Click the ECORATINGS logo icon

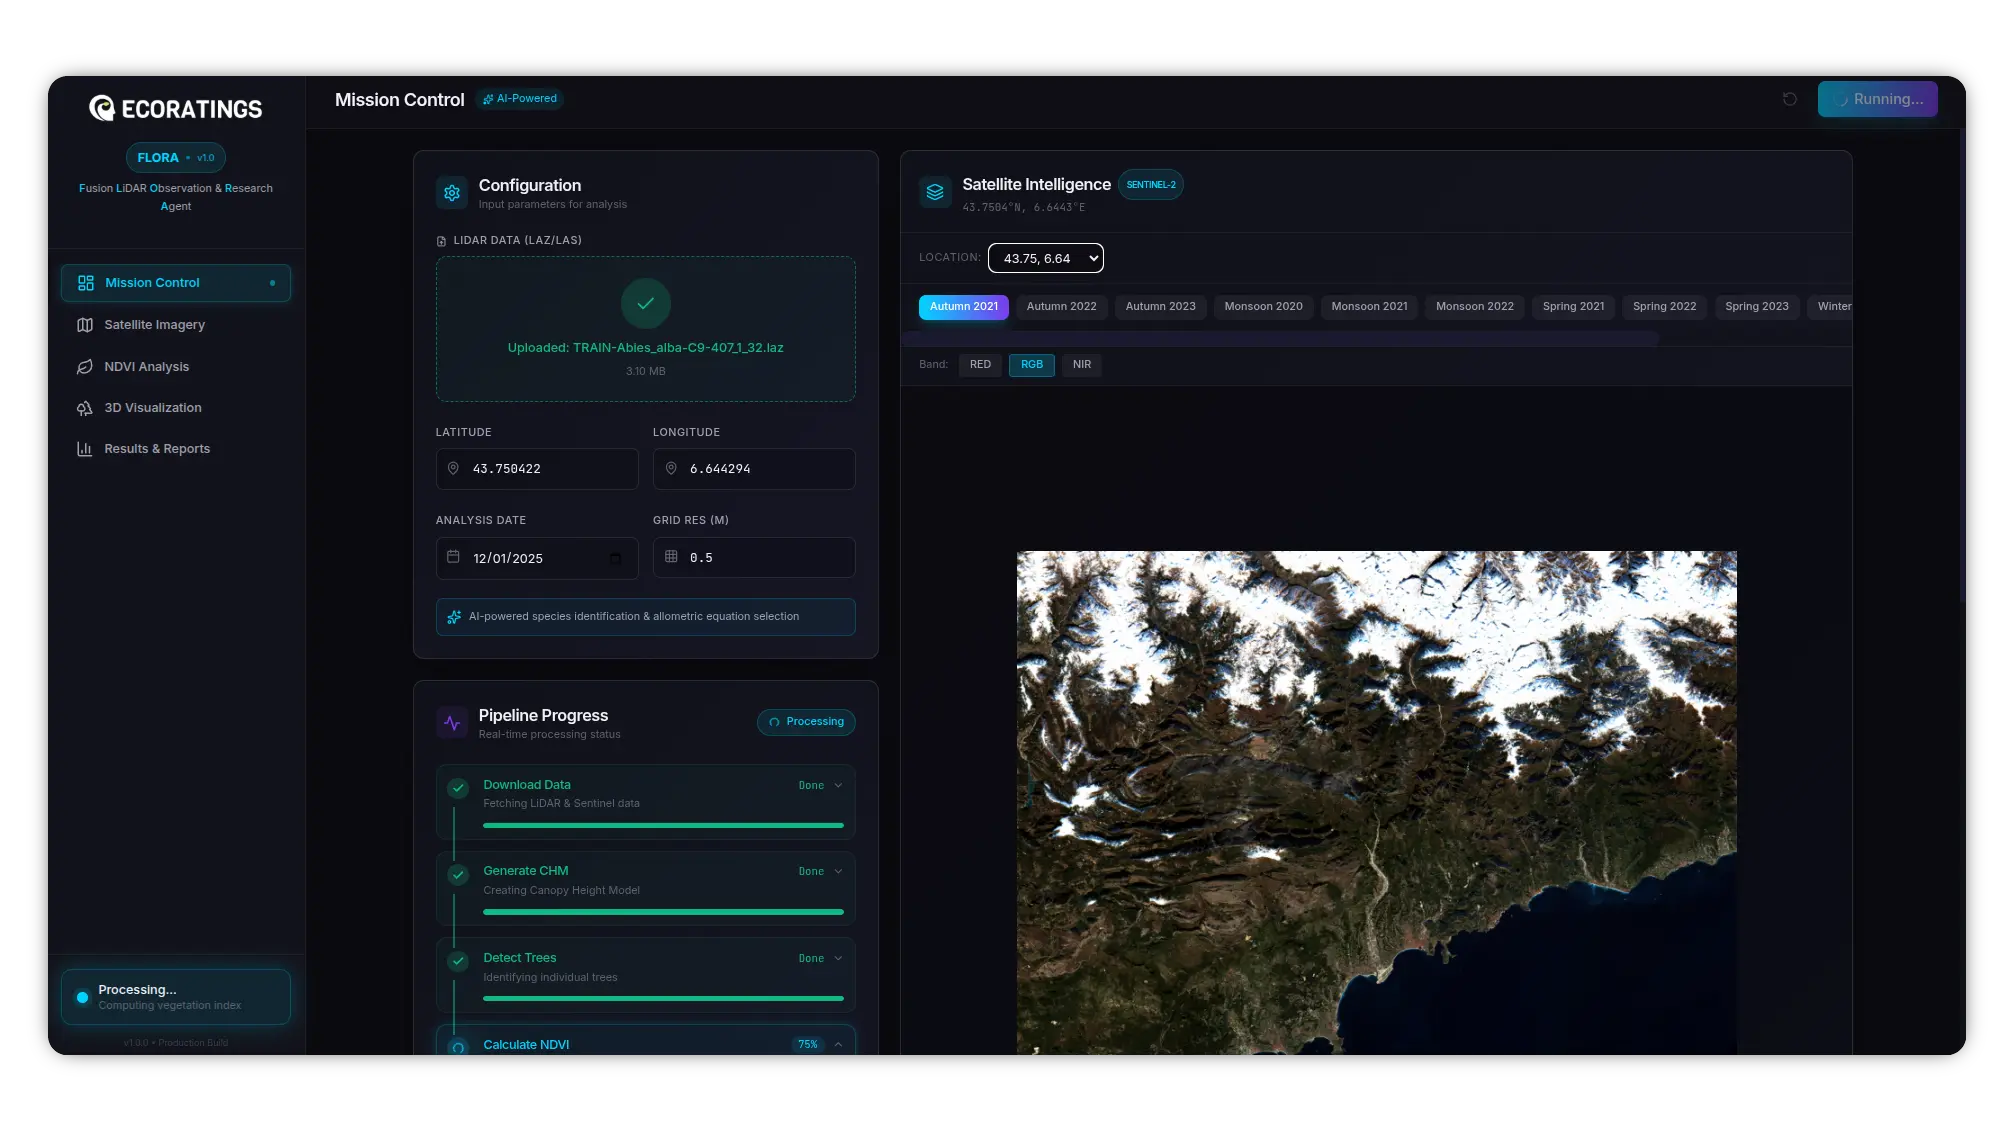[102, 108]
